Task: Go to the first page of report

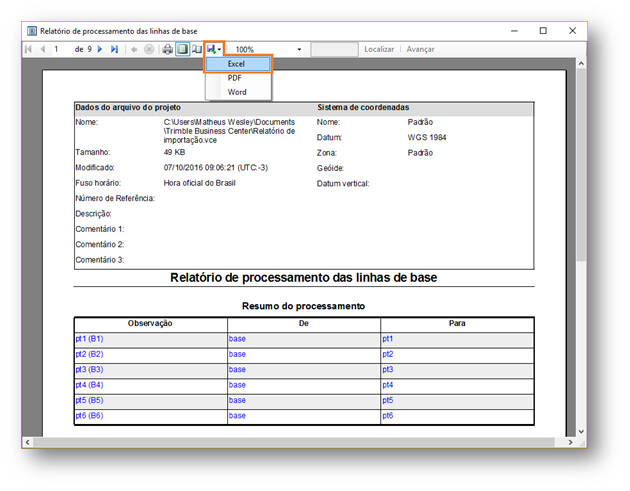Action: (28, 49)
